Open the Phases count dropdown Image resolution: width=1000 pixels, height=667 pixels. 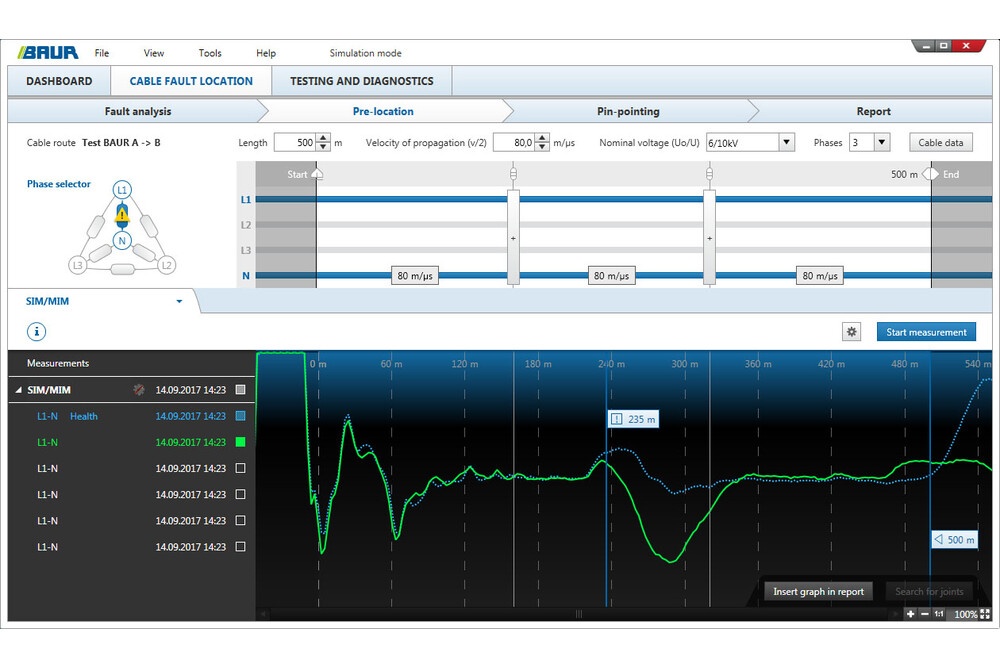(883, 142)
